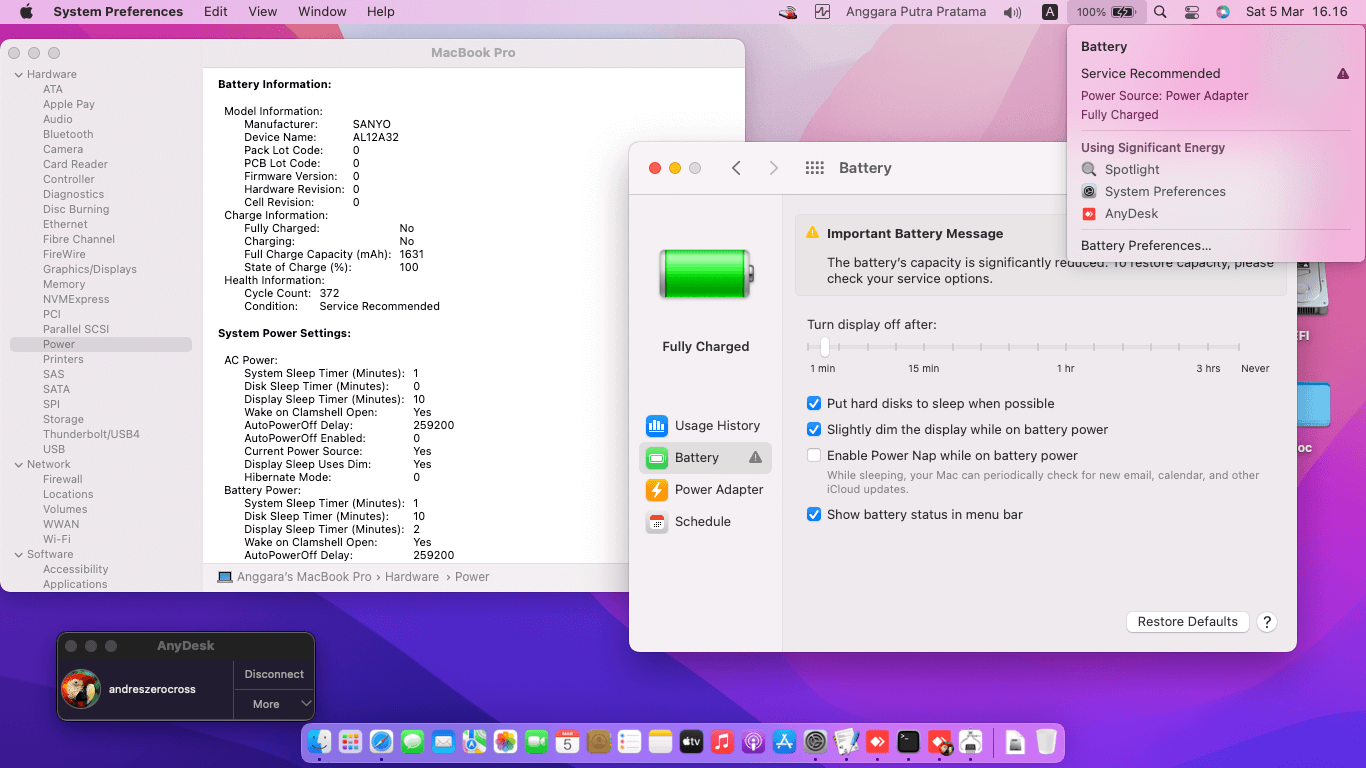
Task: Click Disconnect in the AnyDesk panel
Action: point(274,675)
